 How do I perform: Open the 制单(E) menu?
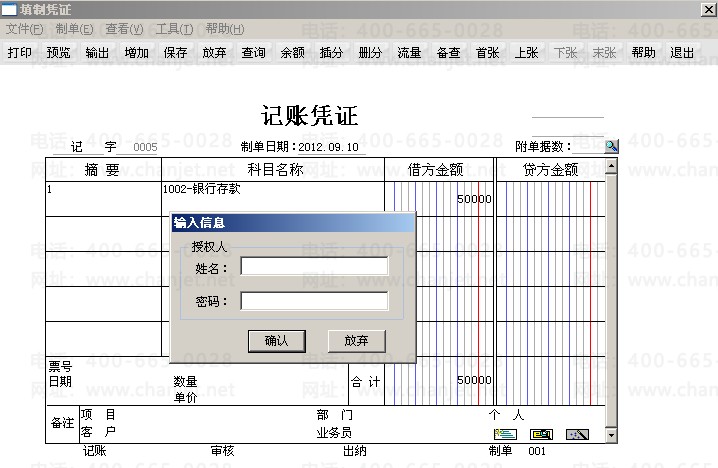click(x=74, y=29)
